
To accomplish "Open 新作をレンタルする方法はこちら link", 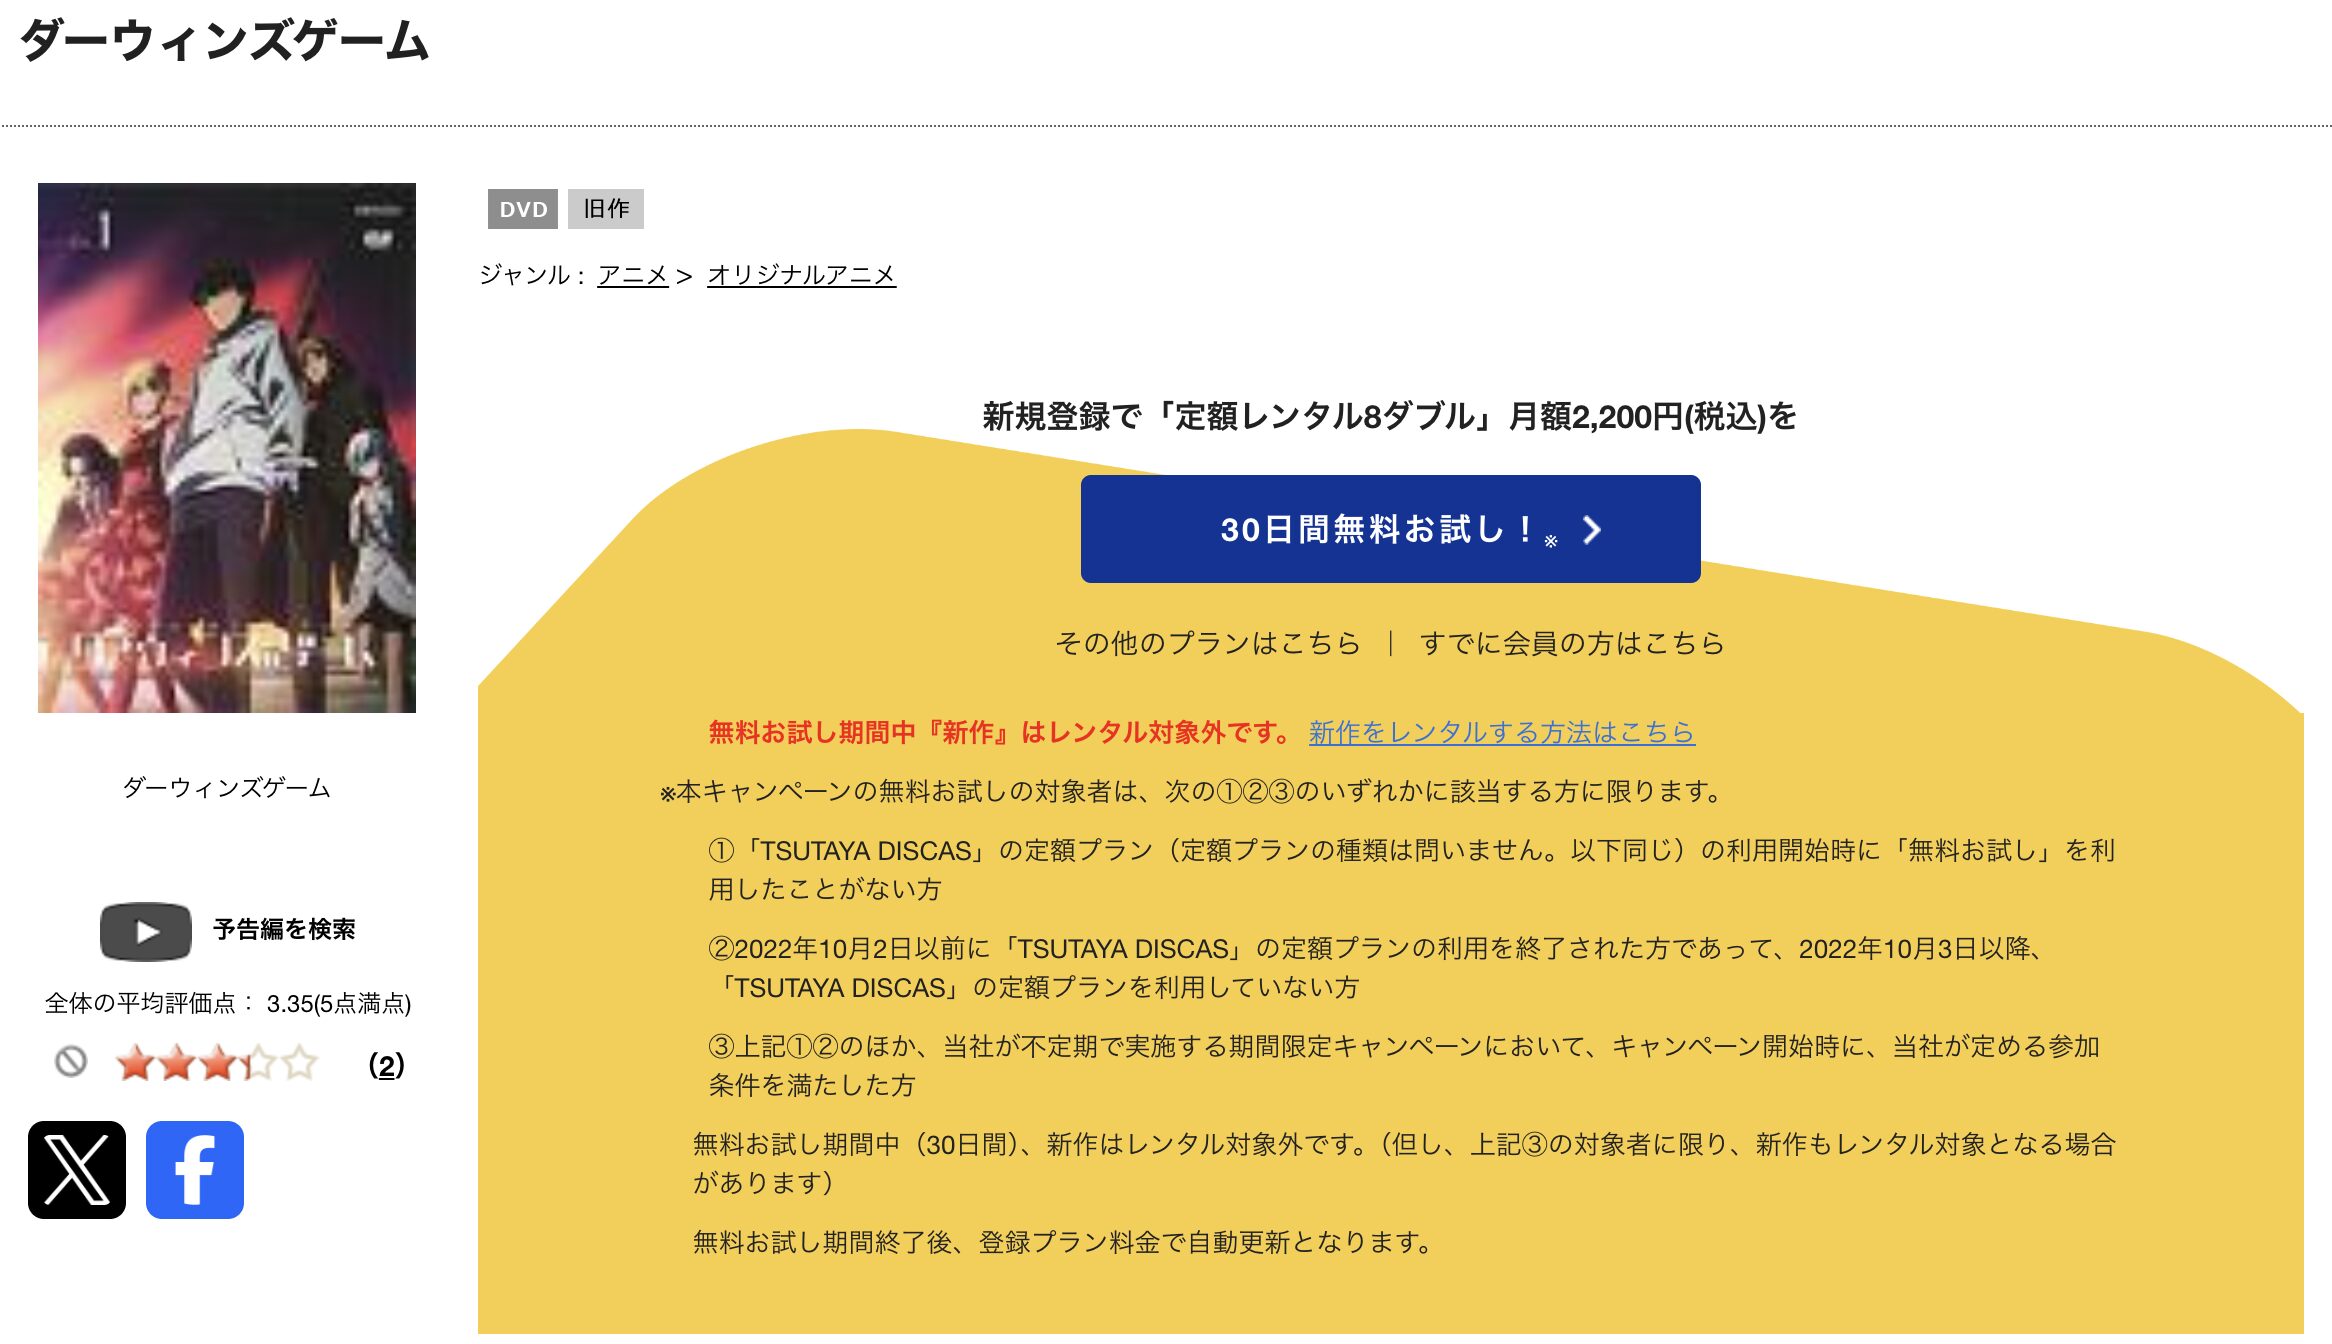I will [1501, 732].
